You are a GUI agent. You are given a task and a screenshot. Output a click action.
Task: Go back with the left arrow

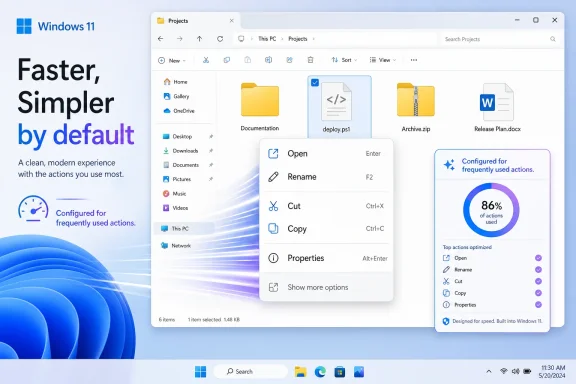[x=161, y=39]
